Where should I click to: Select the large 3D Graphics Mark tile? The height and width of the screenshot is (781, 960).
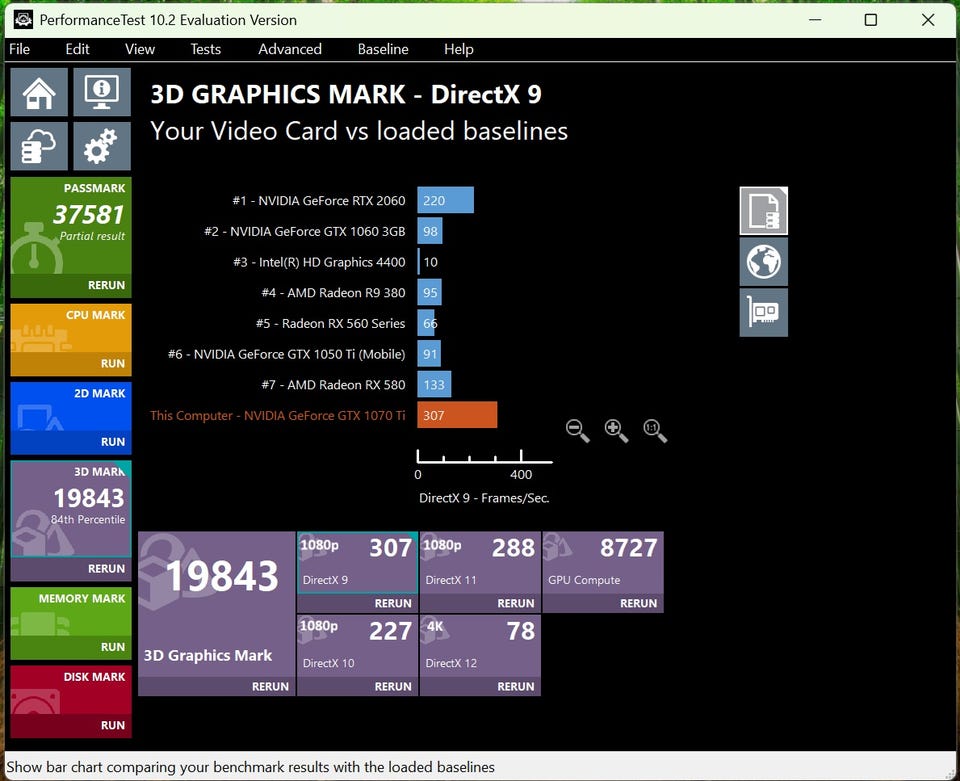click(217, 605)
